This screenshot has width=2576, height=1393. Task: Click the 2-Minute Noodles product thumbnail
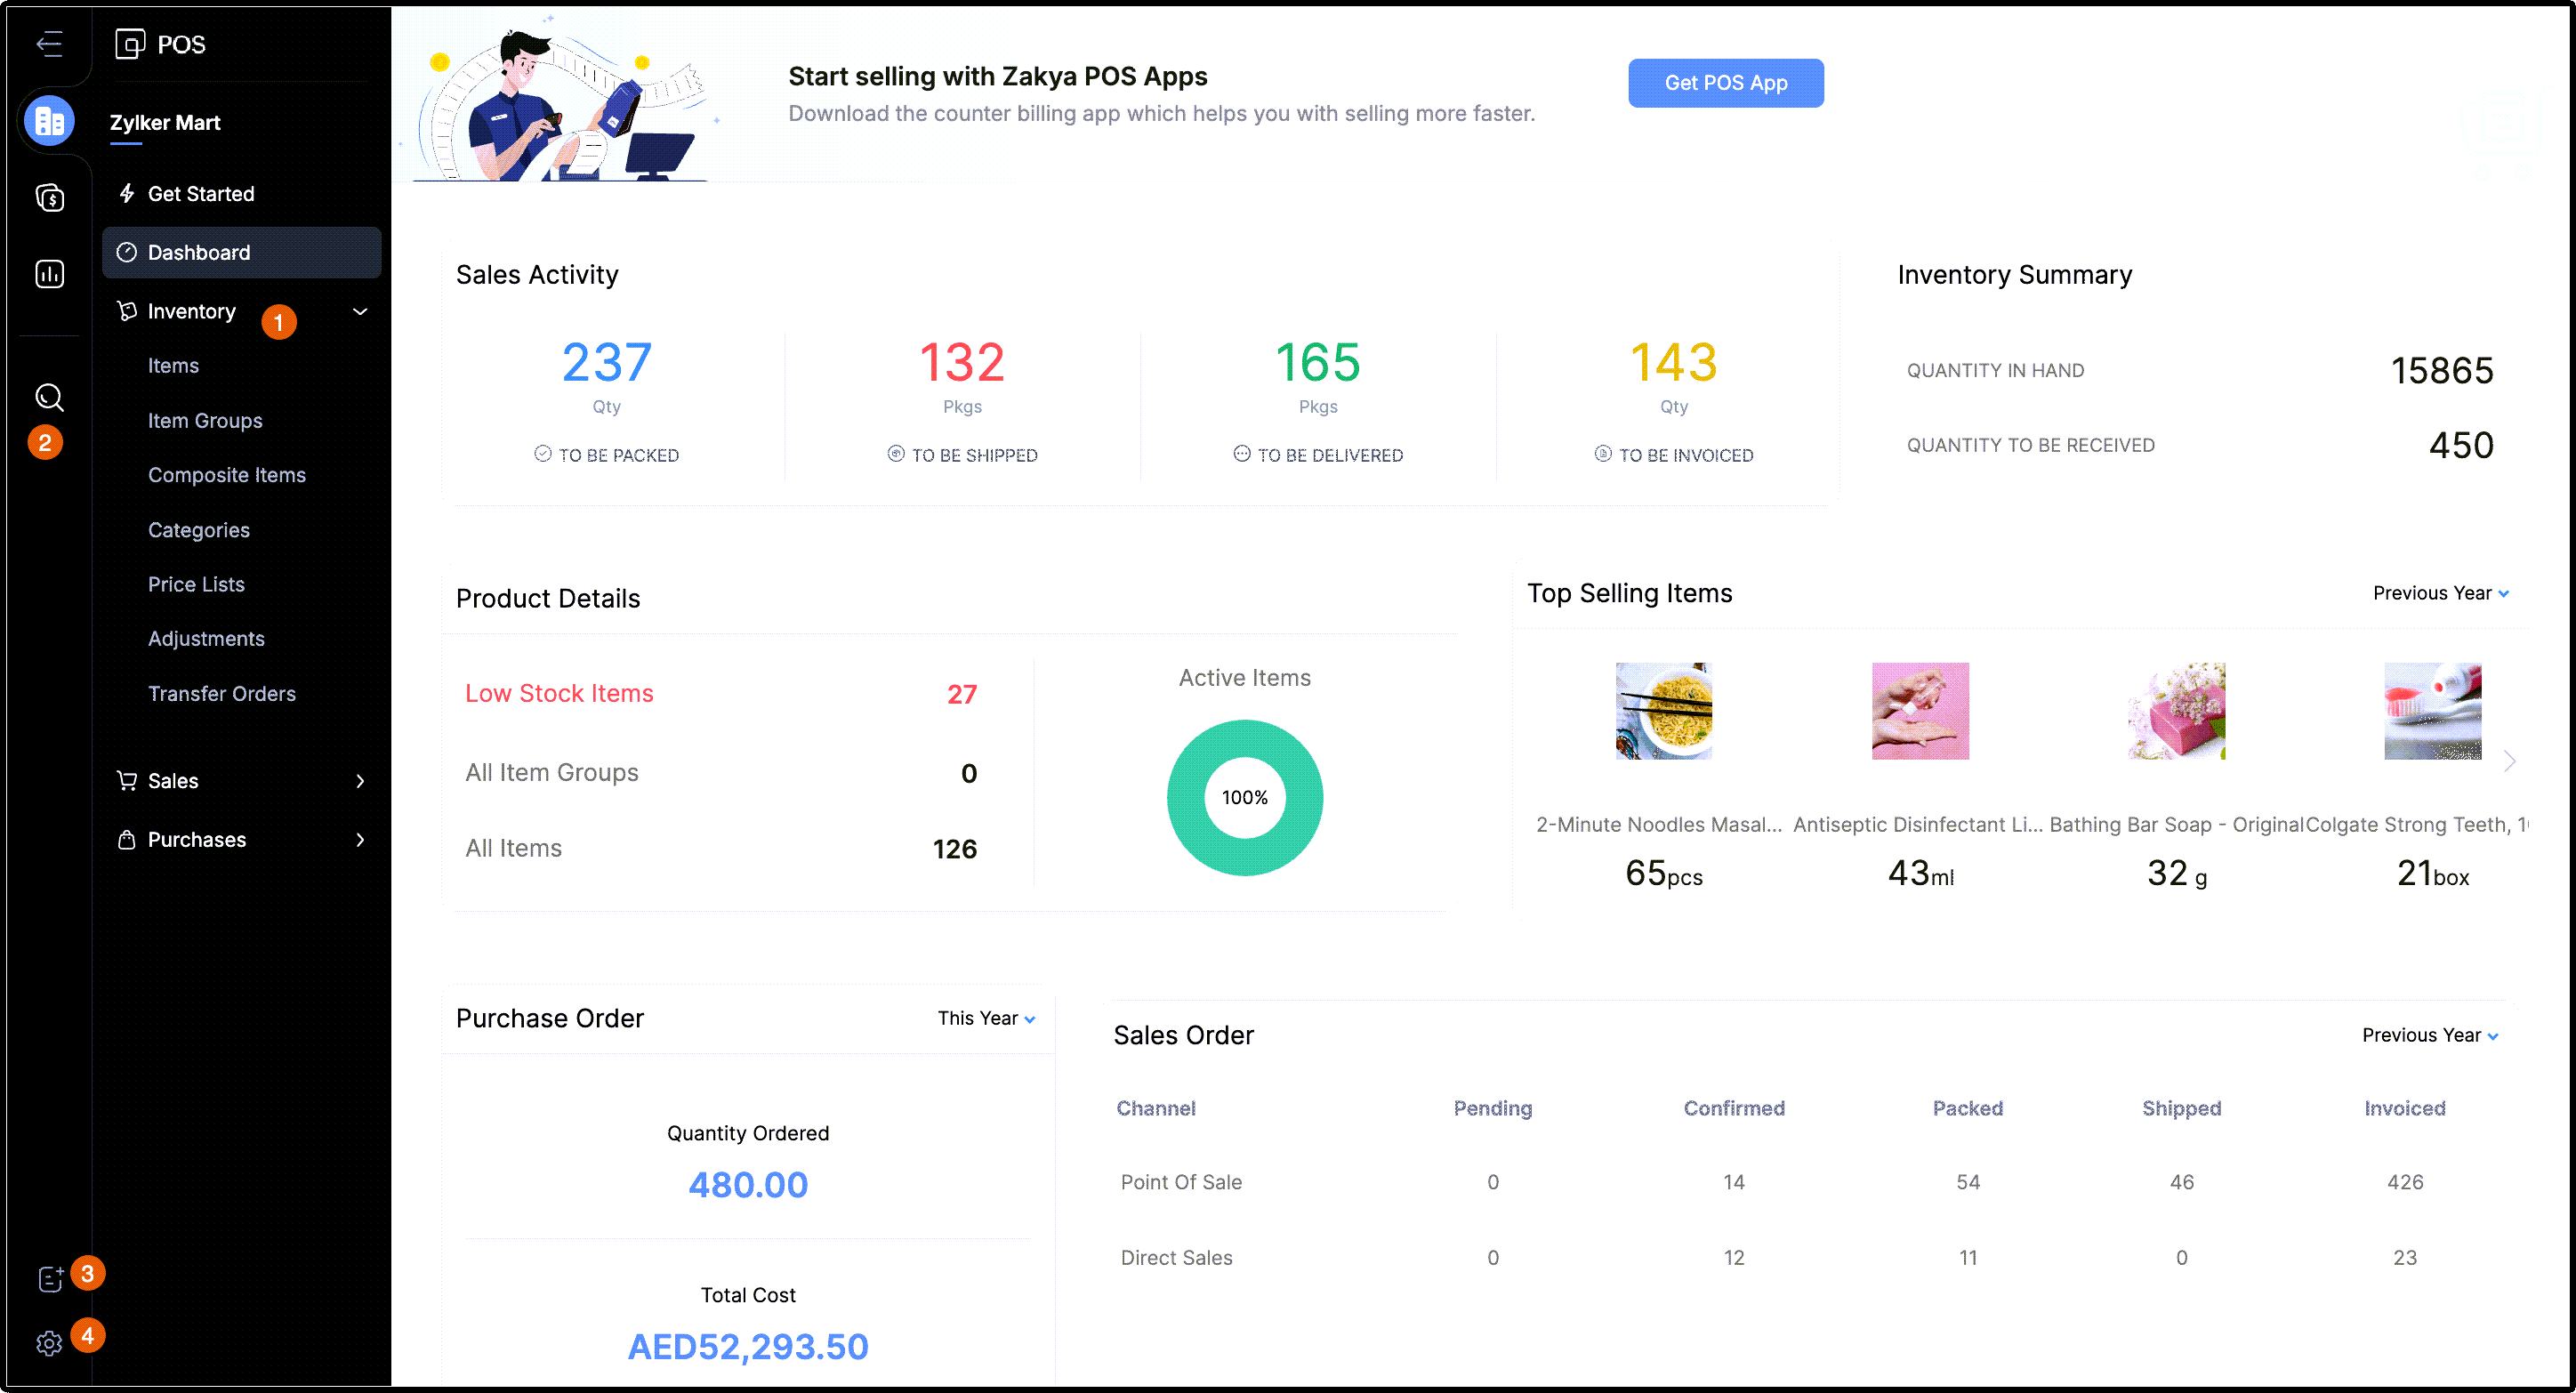pos(1663,710)
